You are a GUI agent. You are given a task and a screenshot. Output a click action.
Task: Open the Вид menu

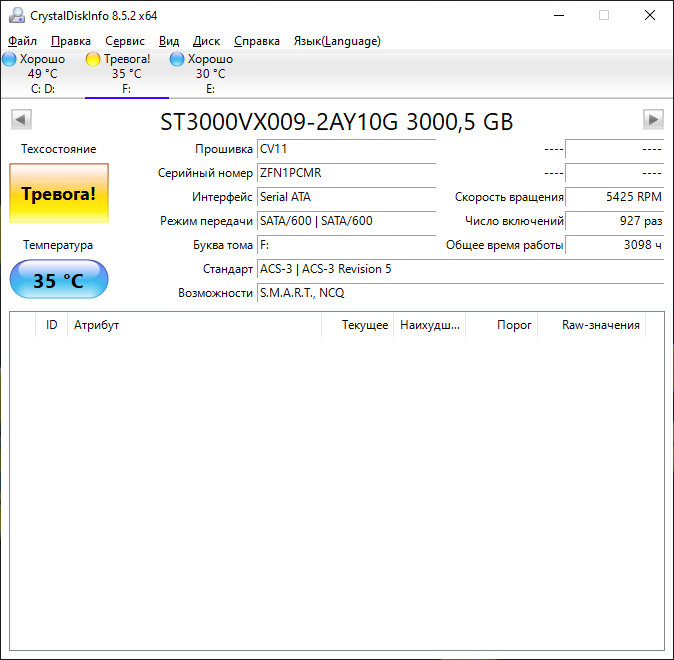[169, 41]
